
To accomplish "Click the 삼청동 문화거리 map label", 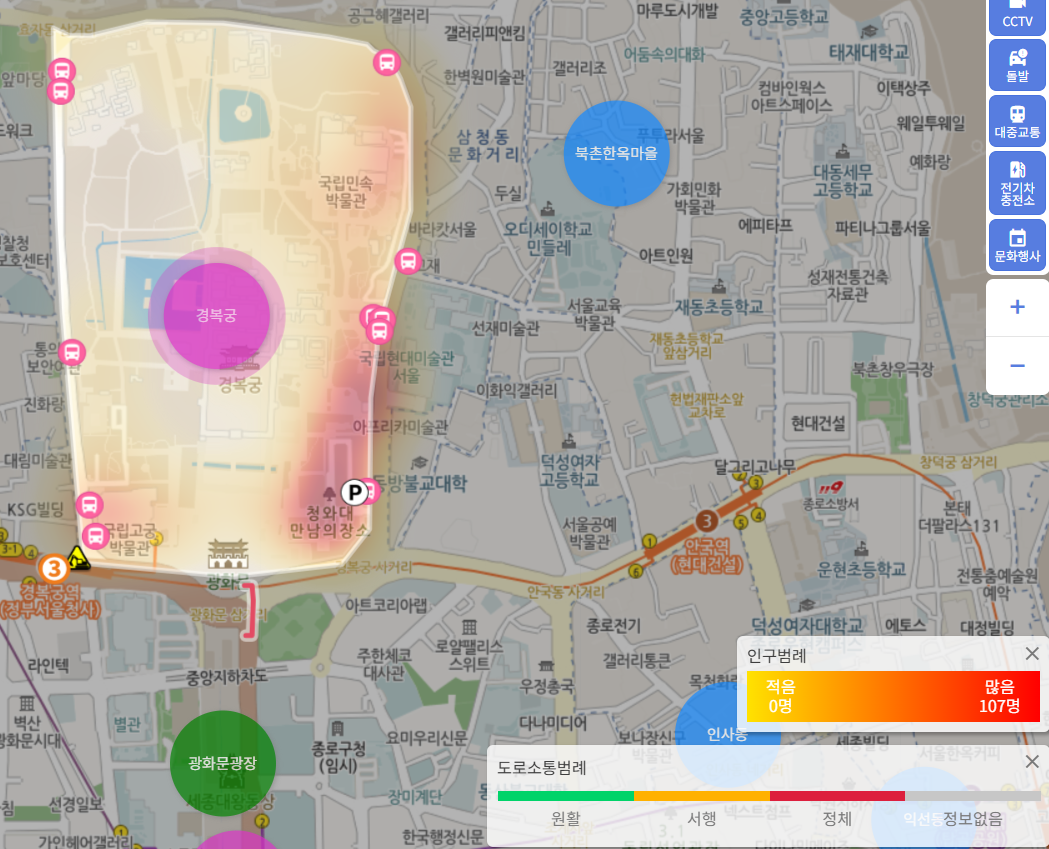I will point(483,146).
